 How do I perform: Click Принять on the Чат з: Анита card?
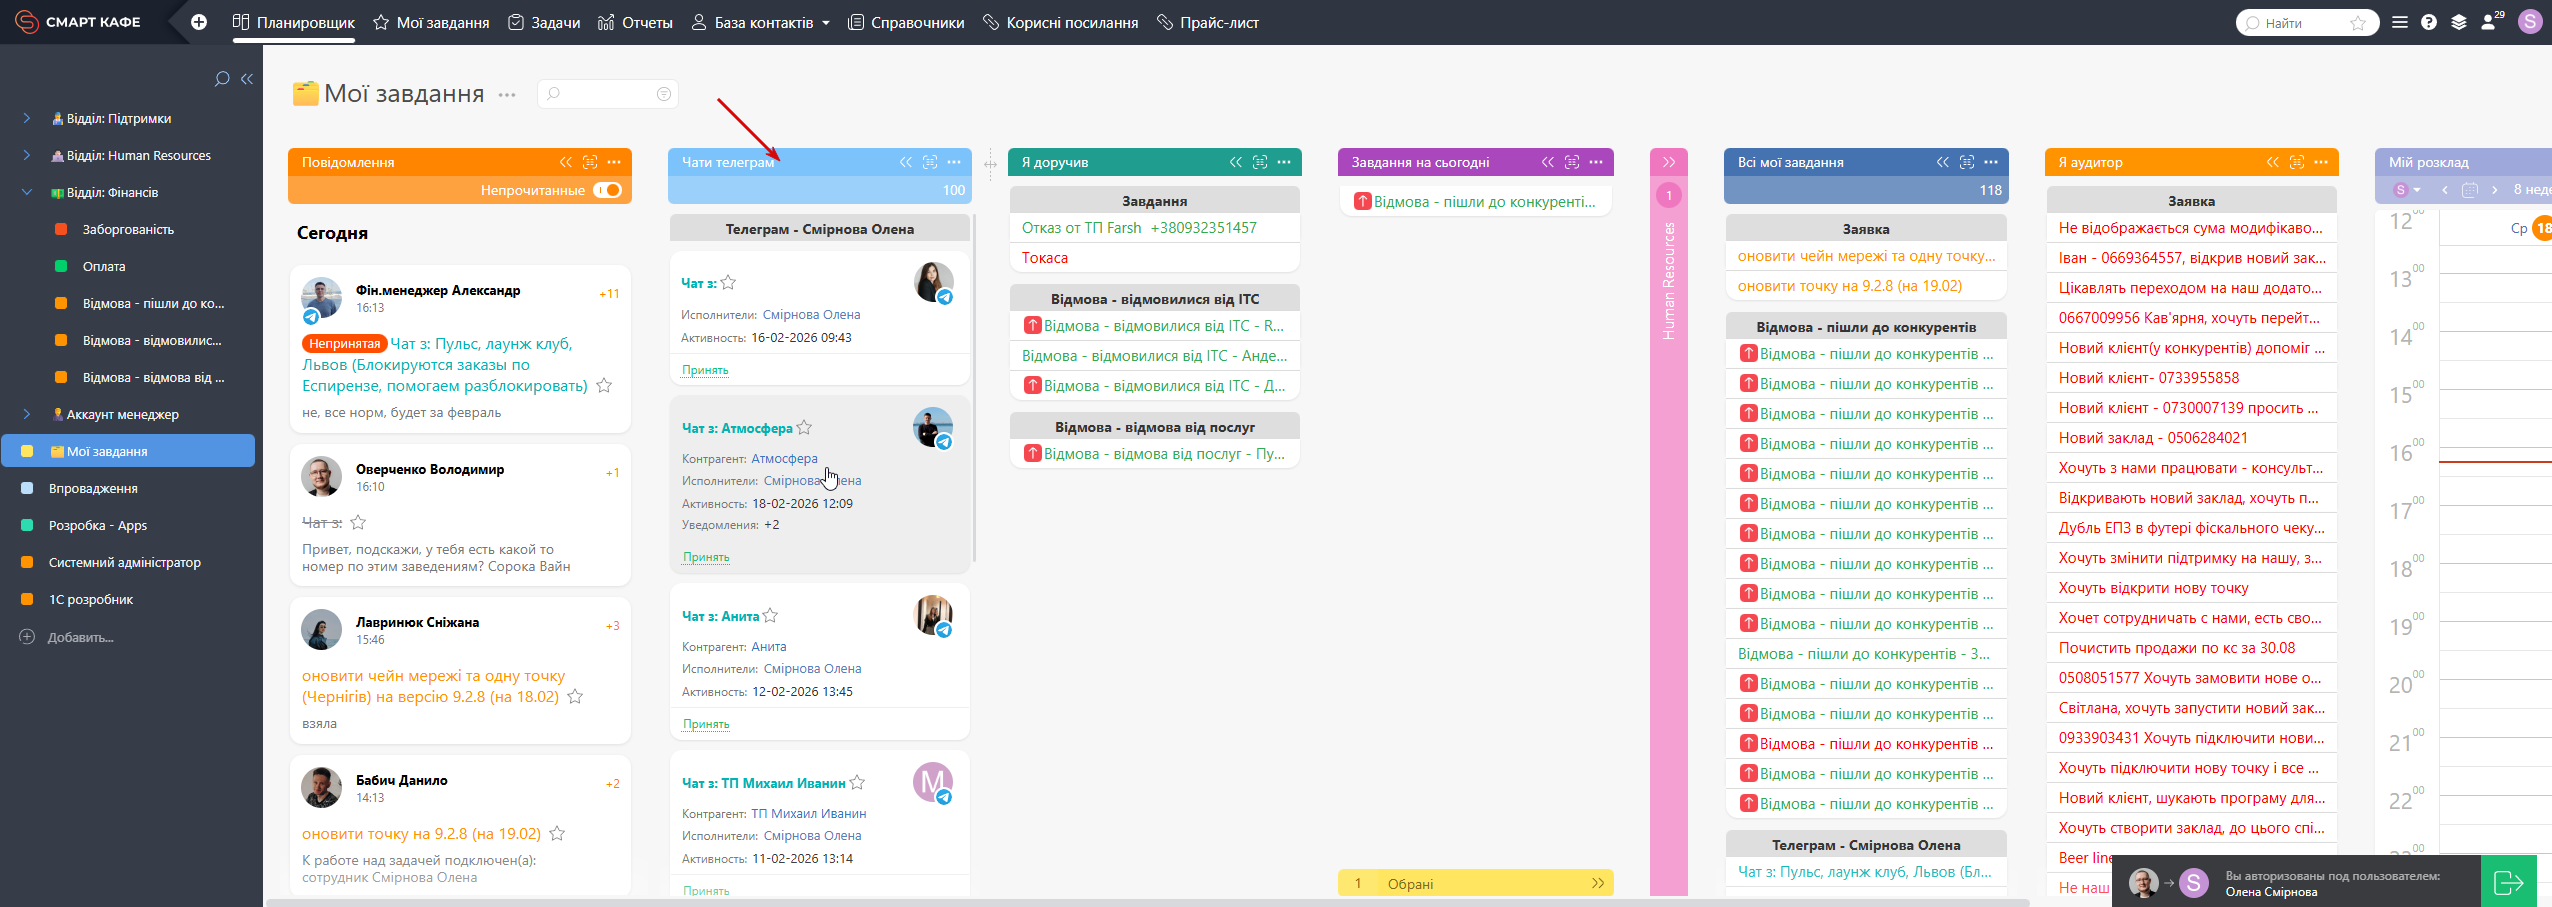[x=706, y=724]
